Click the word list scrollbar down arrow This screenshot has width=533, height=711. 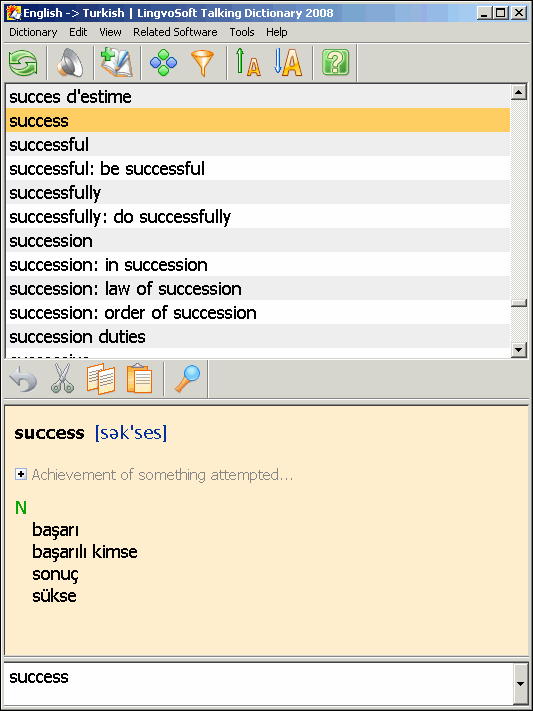coord(518,349)
